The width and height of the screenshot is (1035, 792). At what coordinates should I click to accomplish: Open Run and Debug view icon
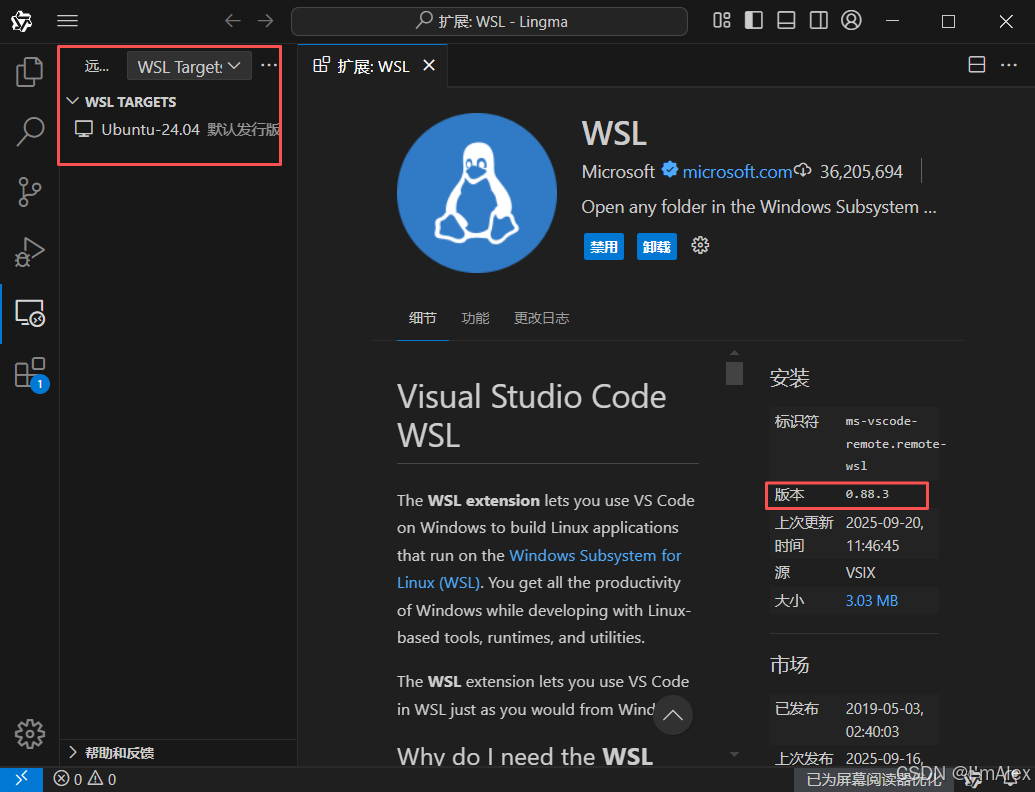(29, 251)
